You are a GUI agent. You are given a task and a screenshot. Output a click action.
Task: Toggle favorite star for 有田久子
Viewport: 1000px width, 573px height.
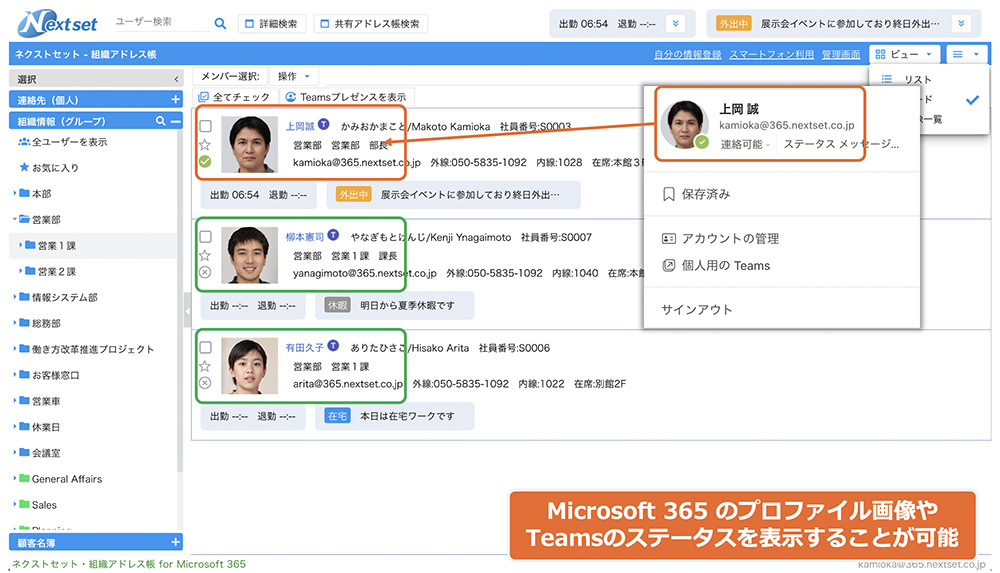205,366
